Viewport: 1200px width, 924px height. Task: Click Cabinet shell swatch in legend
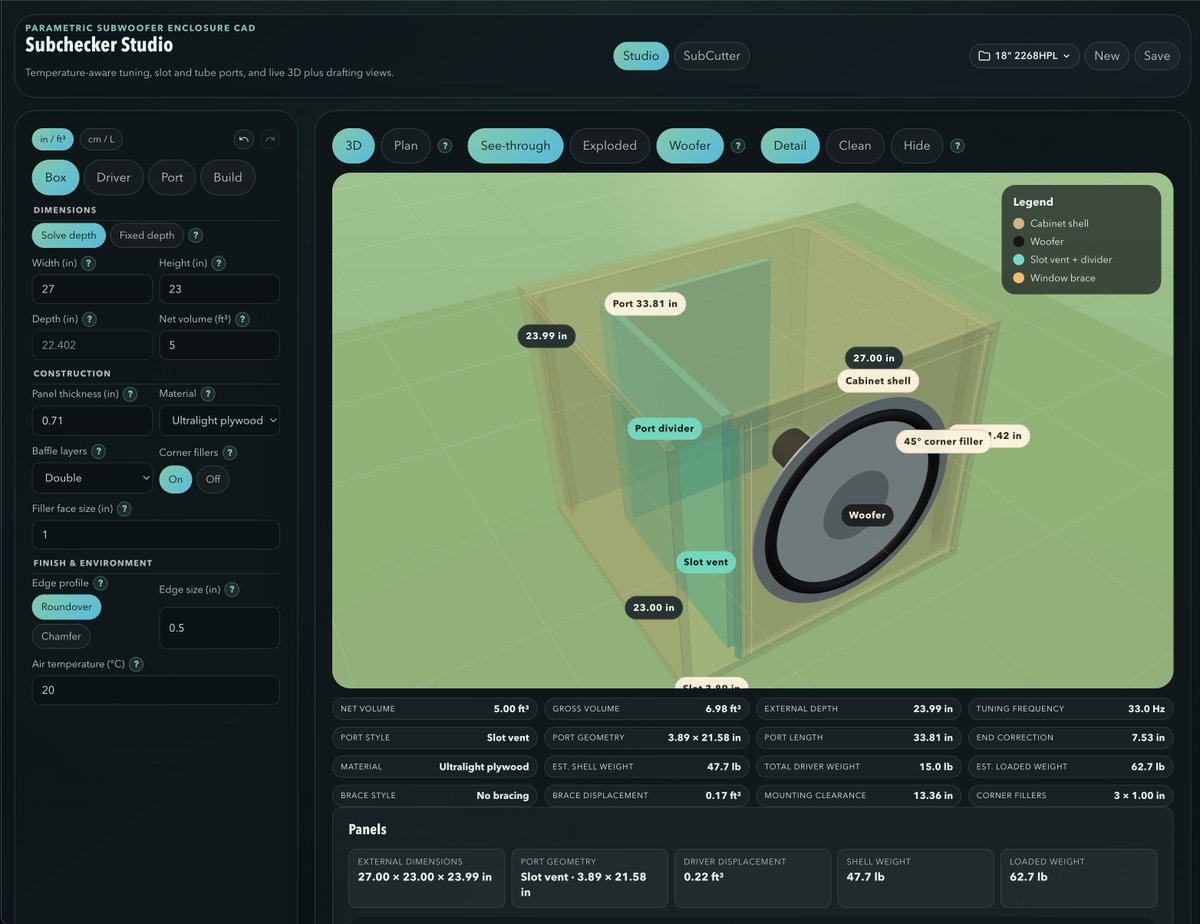click(x=1019, y=224)
